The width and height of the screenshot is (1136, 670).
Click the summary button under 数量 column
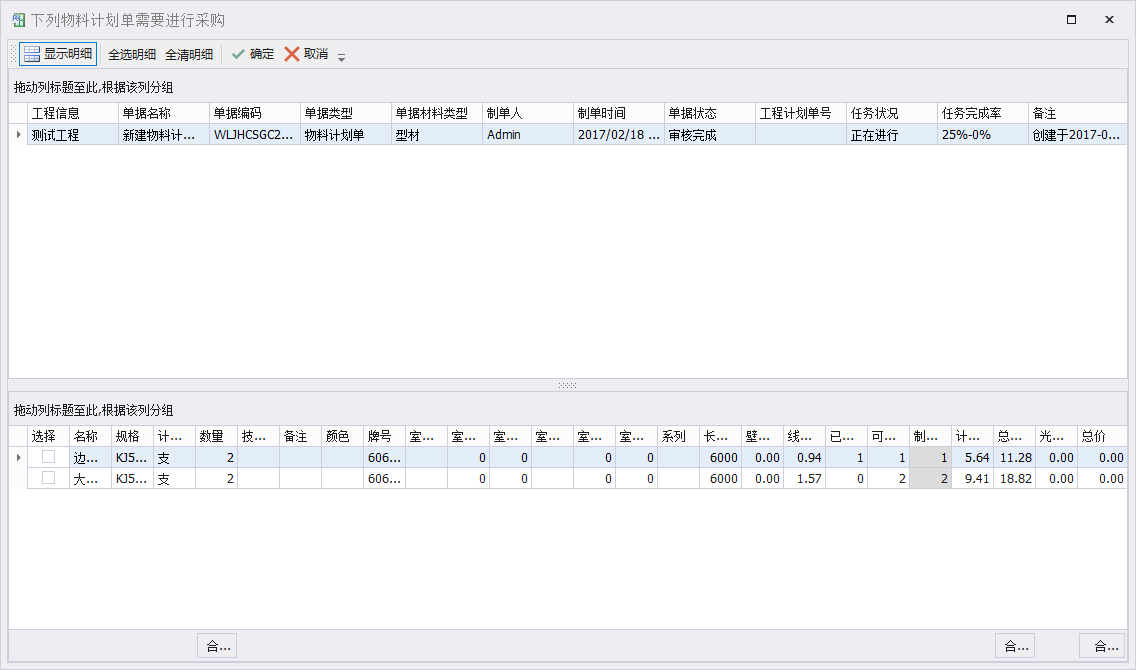pos(217,646)
